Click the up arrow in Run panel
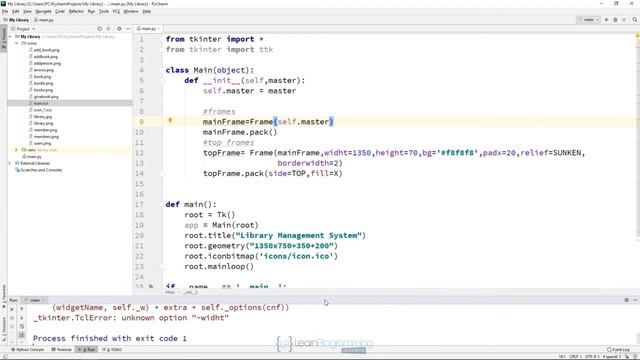The width and height of the screenshot is (640, 360). pos(22,309)
